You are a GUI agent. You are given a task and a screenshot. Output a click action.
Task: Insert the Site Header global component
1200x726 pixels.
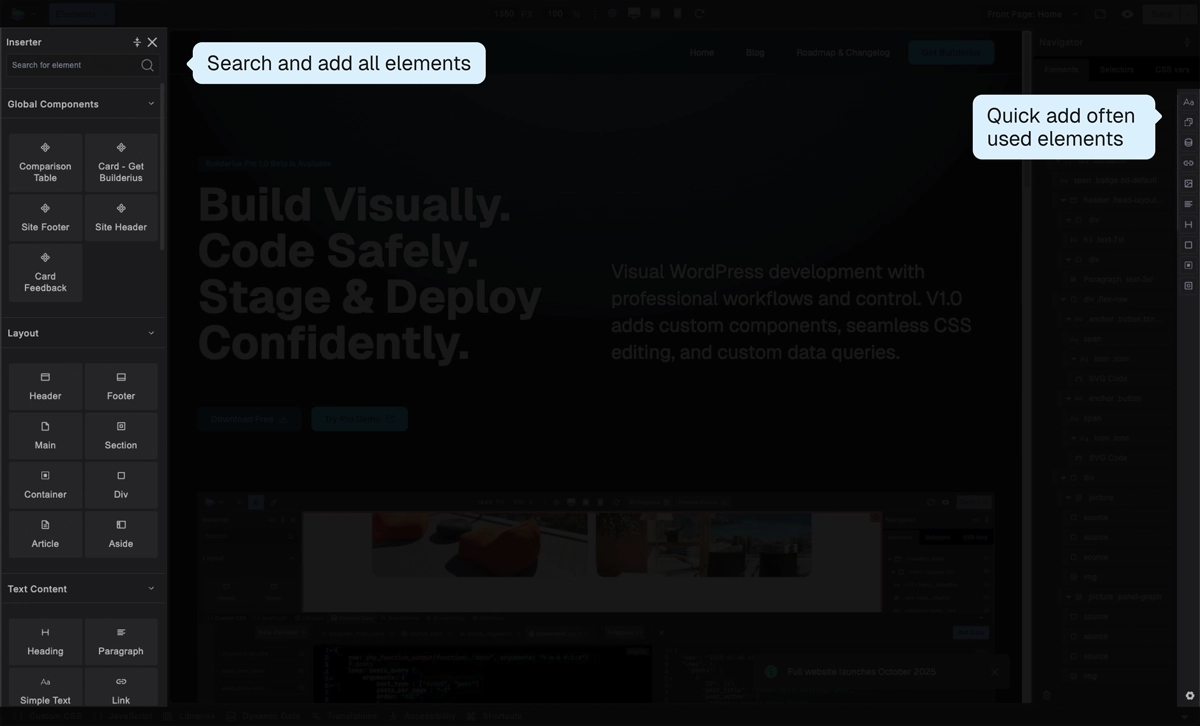(120, 217)
